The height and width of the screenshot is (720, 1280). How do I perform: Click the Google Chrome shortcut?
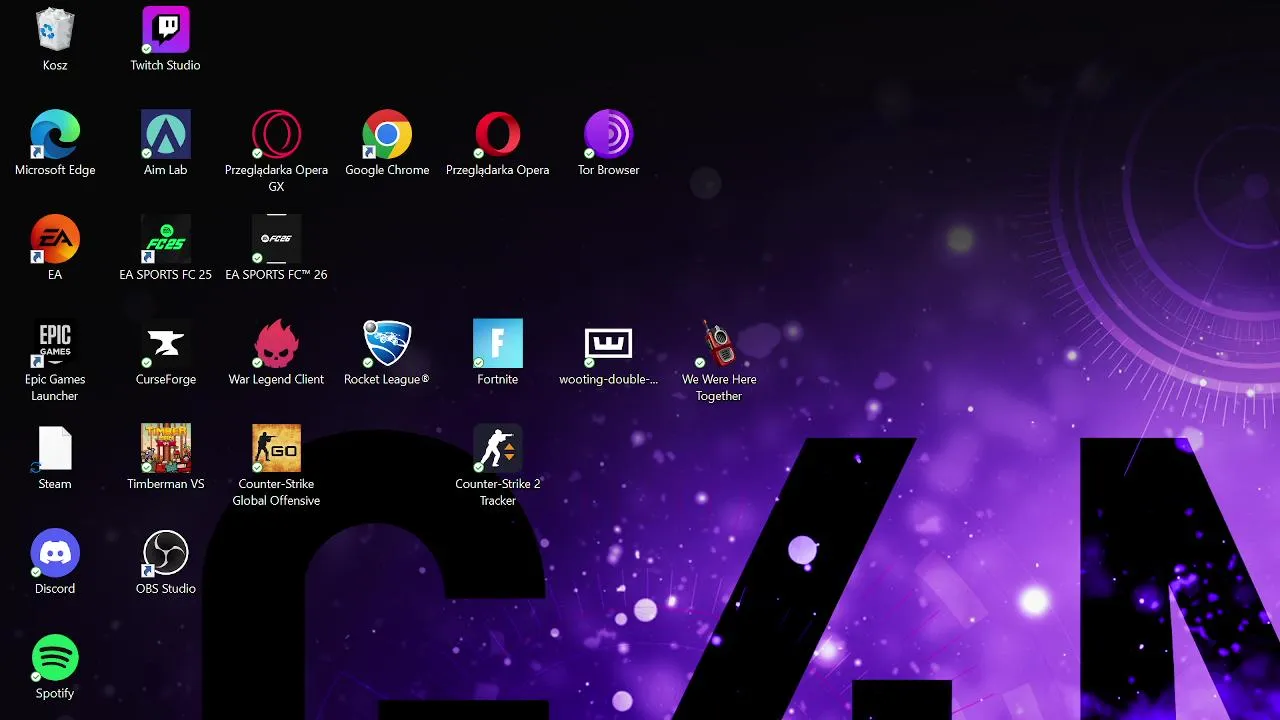click(387, 134)
